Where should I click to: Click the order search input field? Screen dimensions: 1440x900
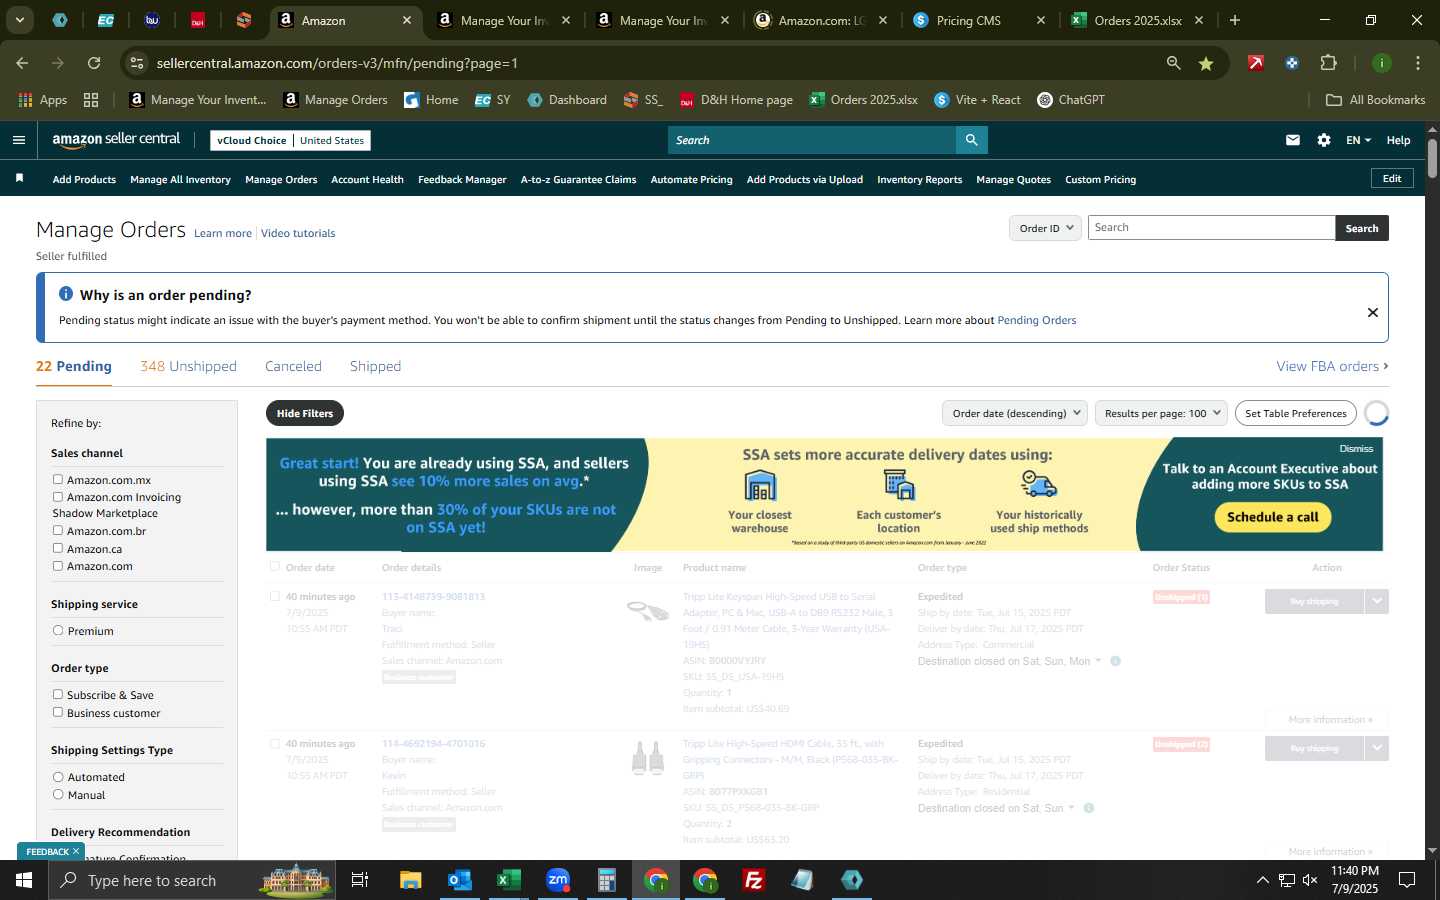(x=1211, y=228)
